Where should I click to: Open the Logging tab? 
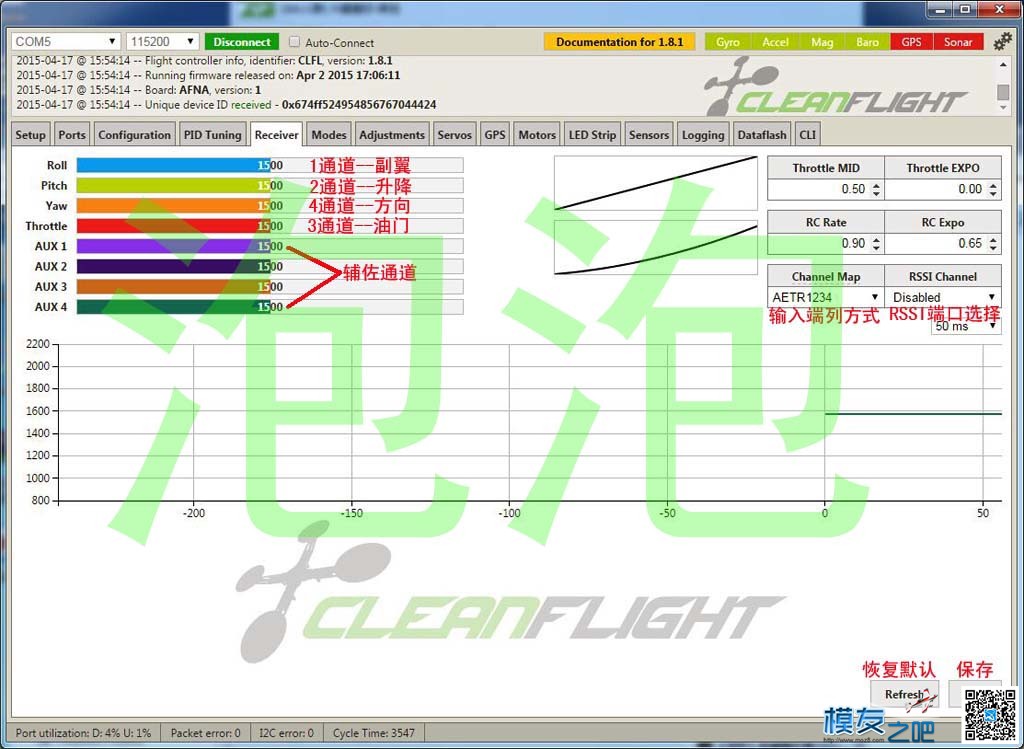[x=703, y=135]
